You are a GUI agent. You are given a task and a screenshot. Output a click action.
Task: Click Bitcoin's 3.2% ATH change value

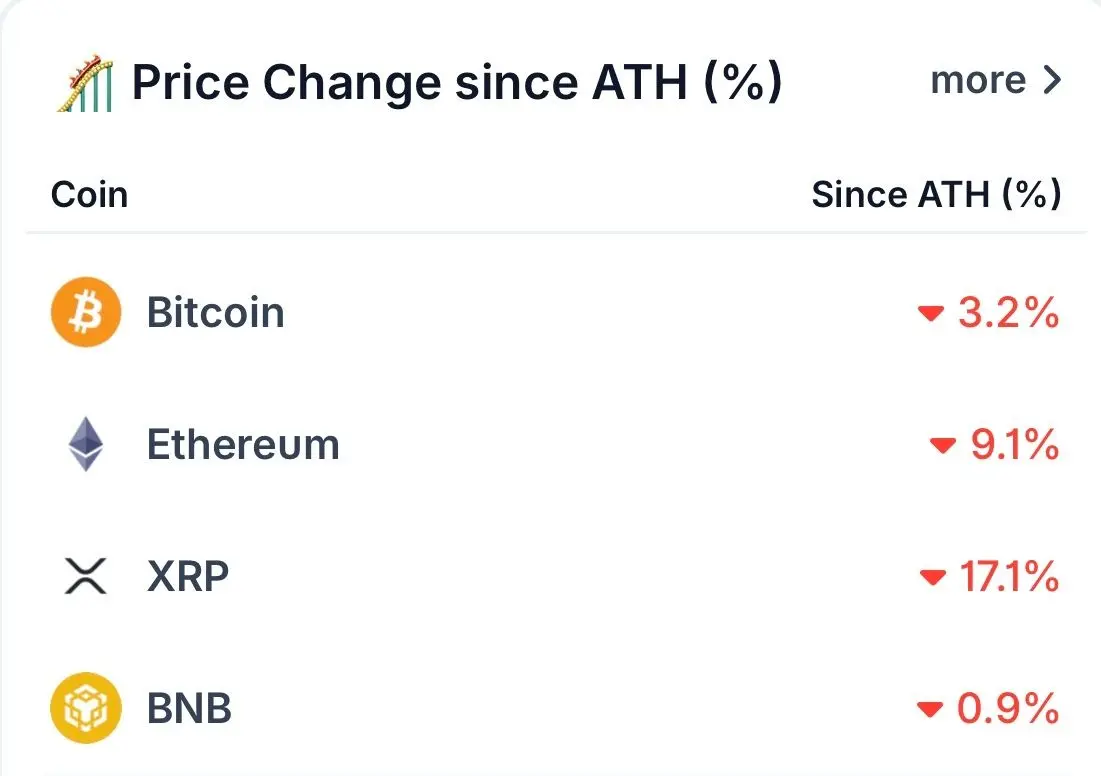(x=1008, y=314)
